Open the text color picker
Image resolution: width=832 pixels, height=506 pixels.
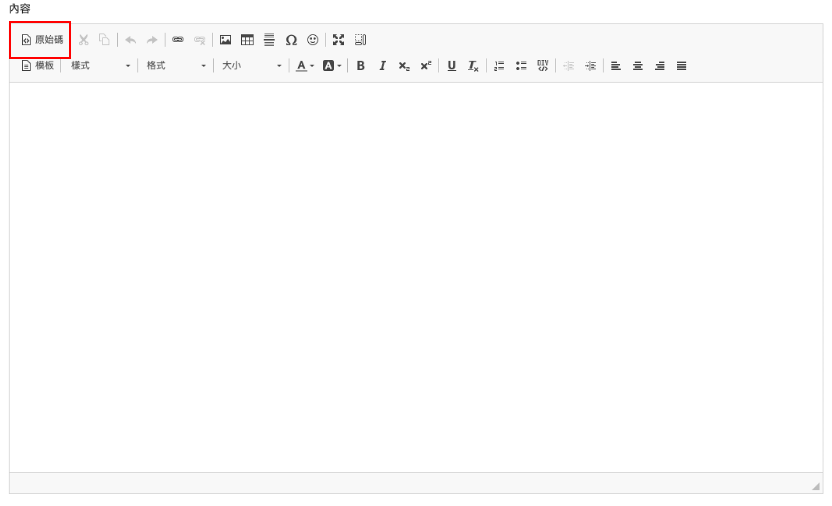tap(305, 66)
